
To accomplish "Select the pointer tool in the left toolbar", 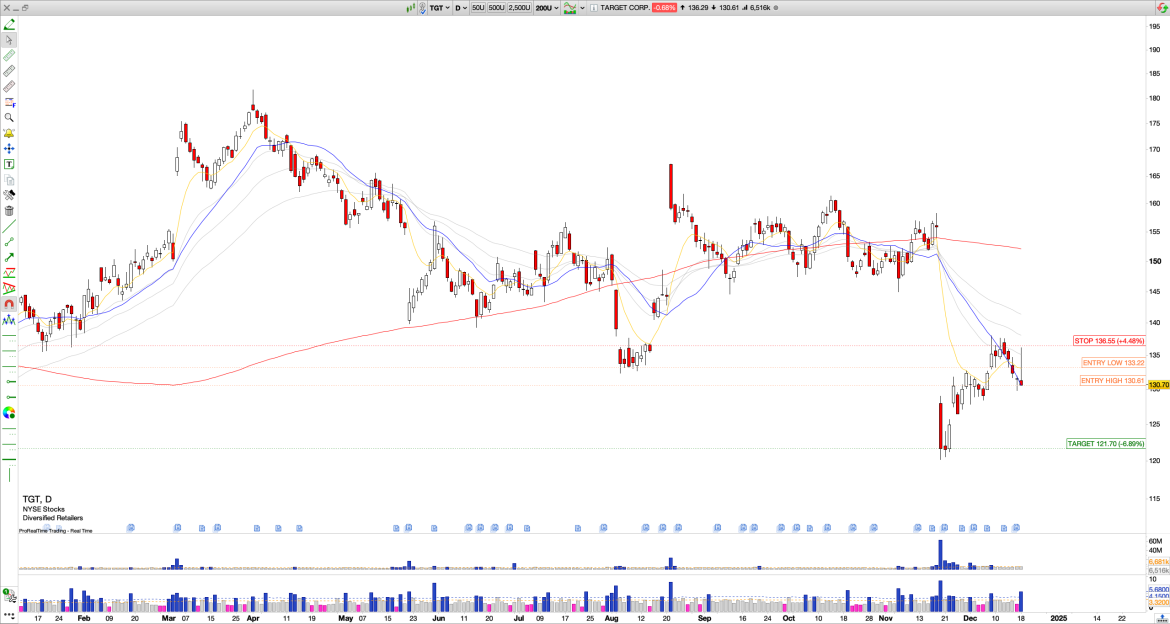I will coord(9,41).
